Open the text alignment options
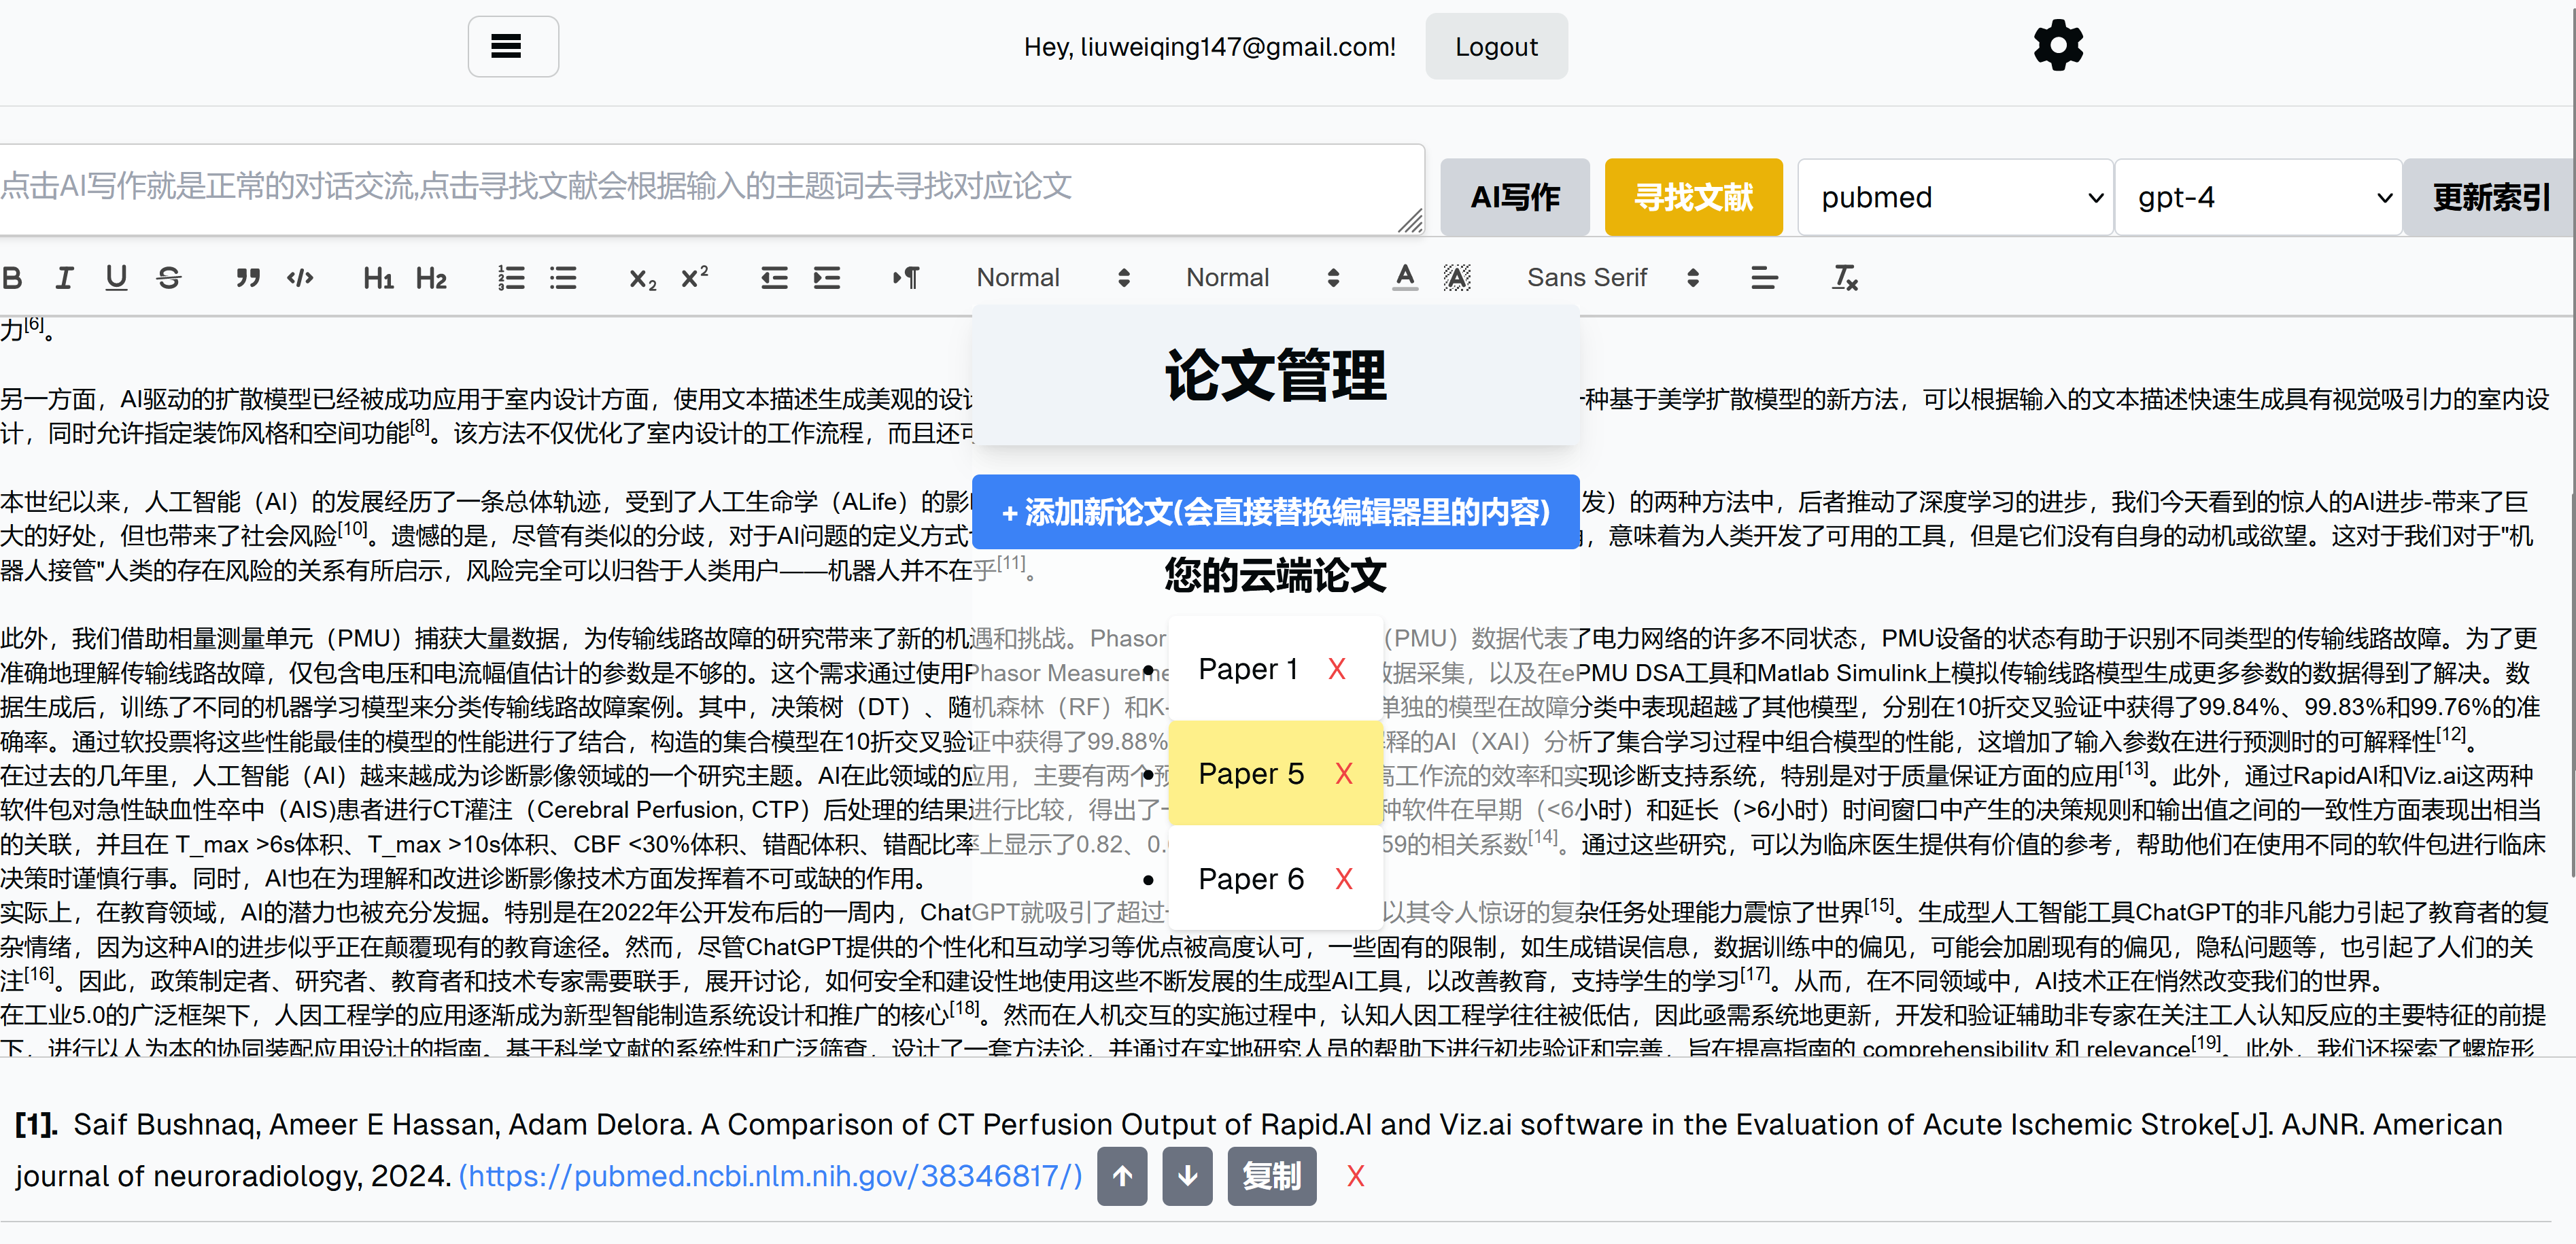 click(x=1764, y=278)
